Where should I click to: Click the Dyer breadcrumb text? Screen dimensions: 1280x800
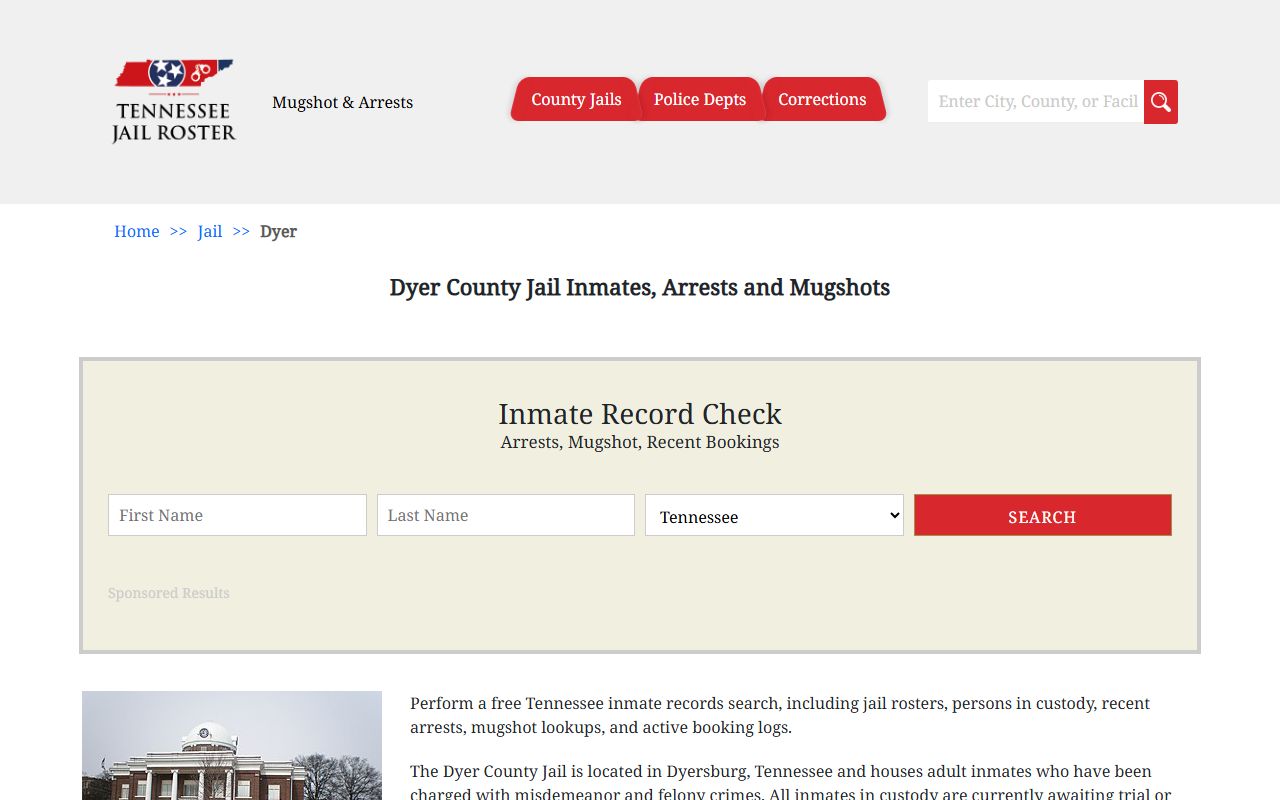278,231
